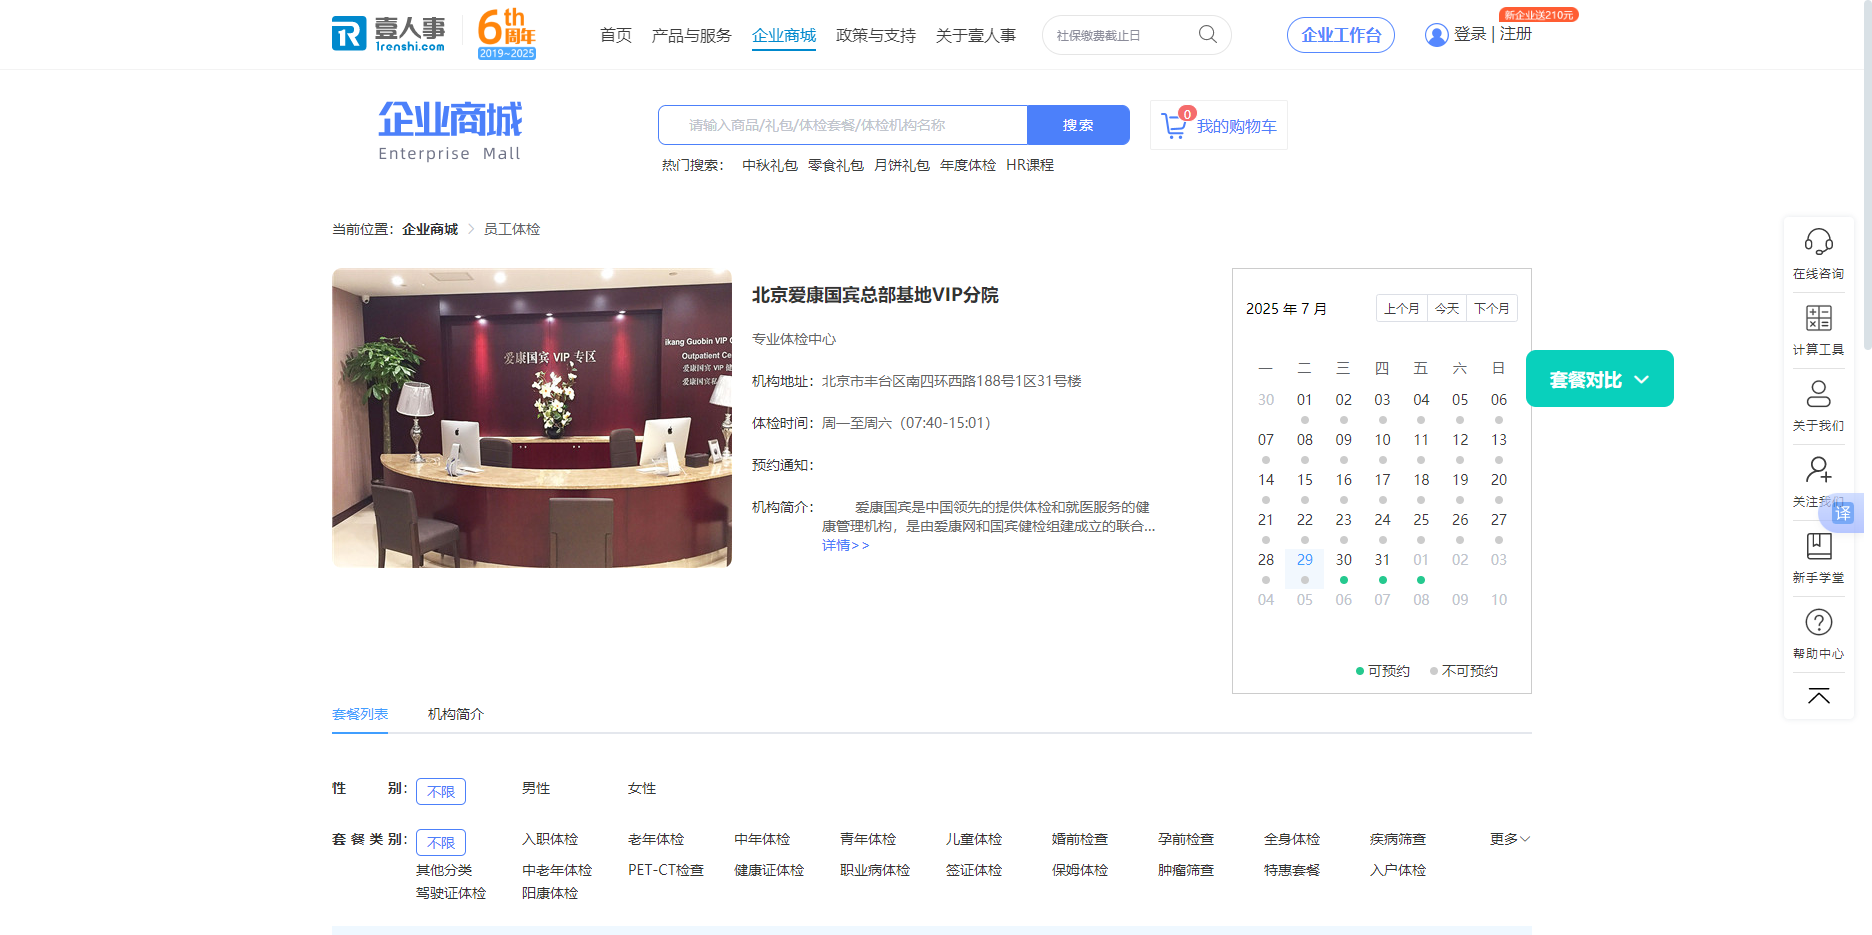Go to 下个月 in calendar
The image size is (1872, 935).
pos(1492,308)
